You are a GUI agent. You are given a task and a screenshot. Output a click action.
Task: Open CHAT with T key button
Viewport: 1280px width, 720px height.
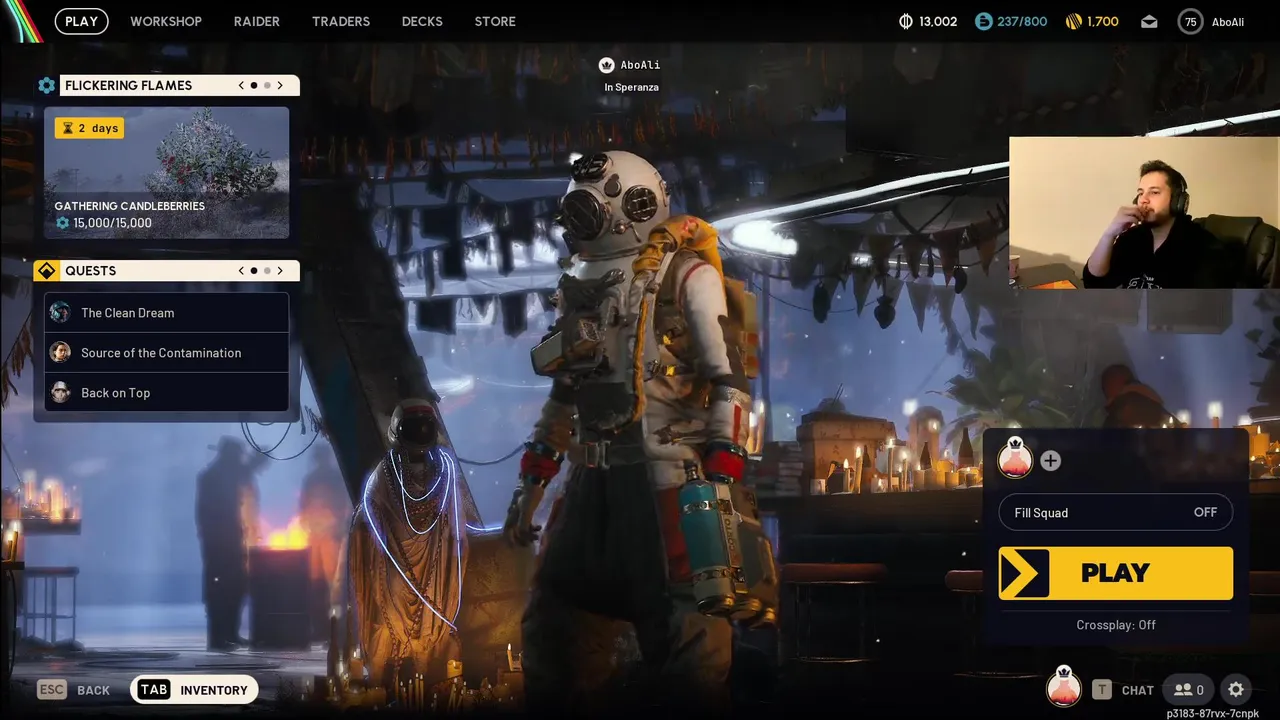(x=1123, y=690)
